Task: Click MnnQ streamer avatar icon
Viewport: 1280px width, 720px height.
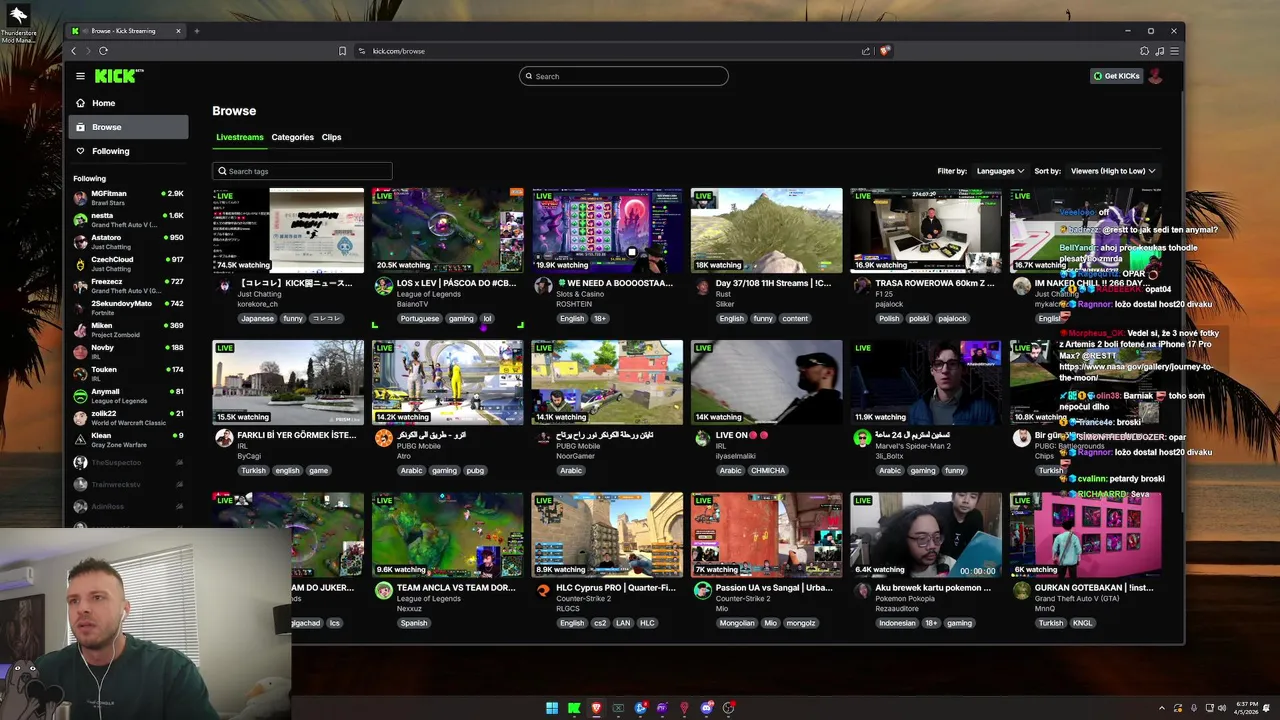Action: click(x=1021, y=591)
